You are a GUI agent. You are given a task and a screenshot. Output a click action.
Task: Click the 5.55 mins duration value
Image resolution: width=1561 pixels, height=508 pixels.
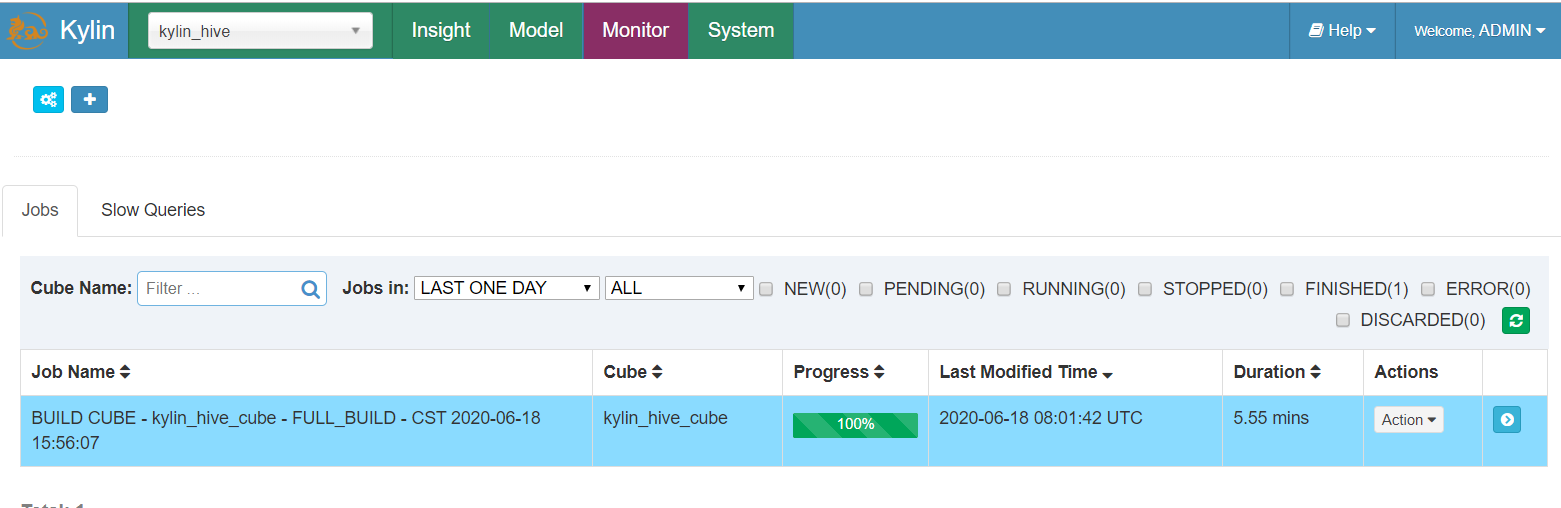click(x=1271, y=418)
